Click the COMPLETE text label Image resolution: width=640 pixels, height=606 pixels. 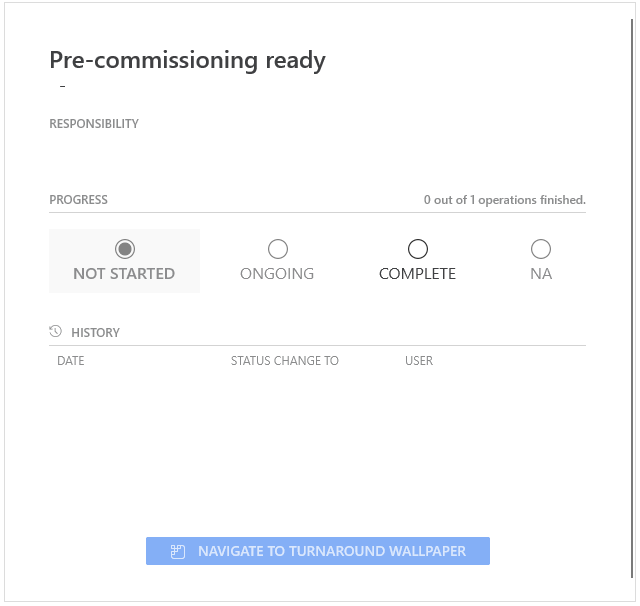click(x=417, y=274)
